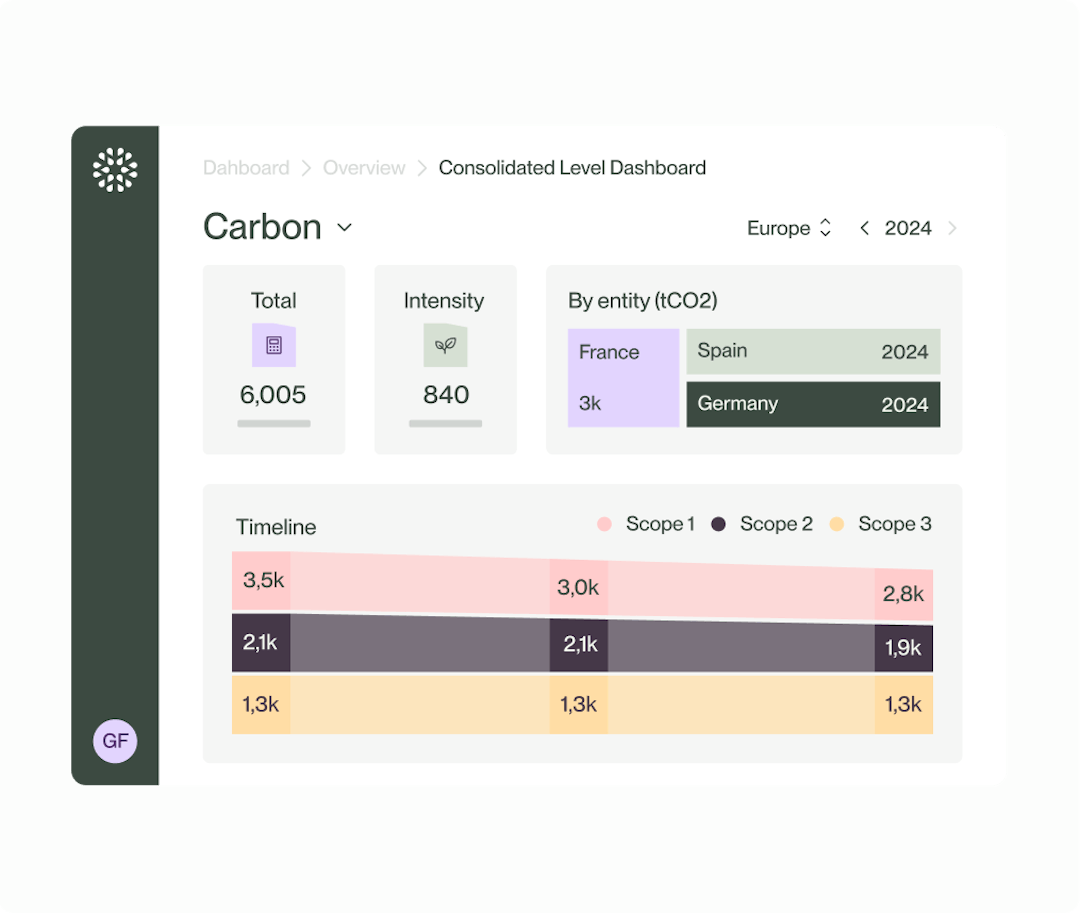The height and width of the screenshot is (913, 1080).
Task: Click the pink Scope 1 legend dot
Action: [605, 523]
